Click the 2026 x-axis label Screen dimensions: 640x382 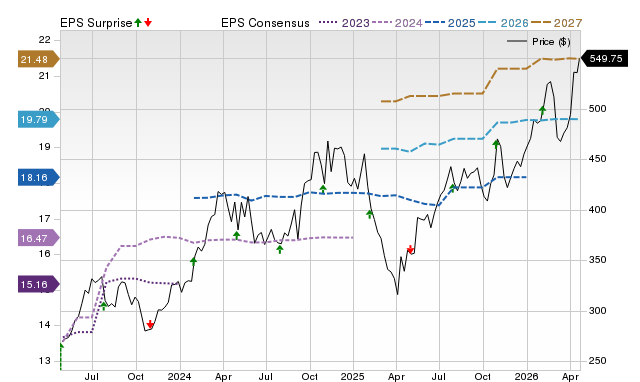[527, 376]
